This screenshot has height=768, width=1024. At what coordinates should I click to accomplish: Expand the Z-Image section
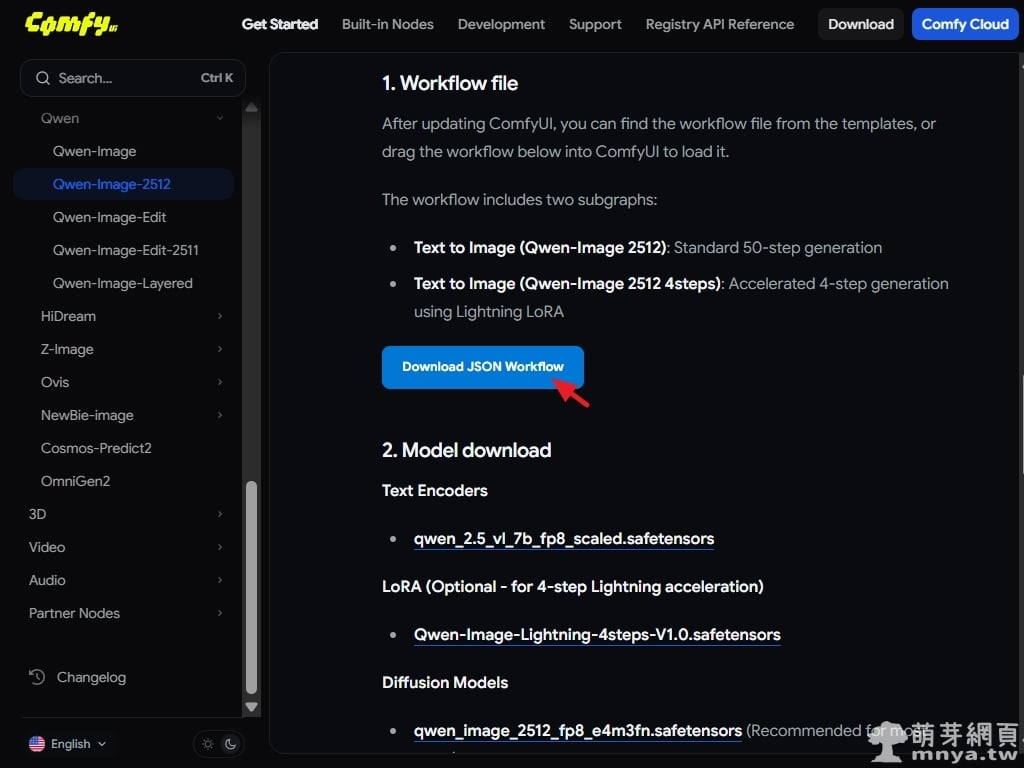[220, 349]
